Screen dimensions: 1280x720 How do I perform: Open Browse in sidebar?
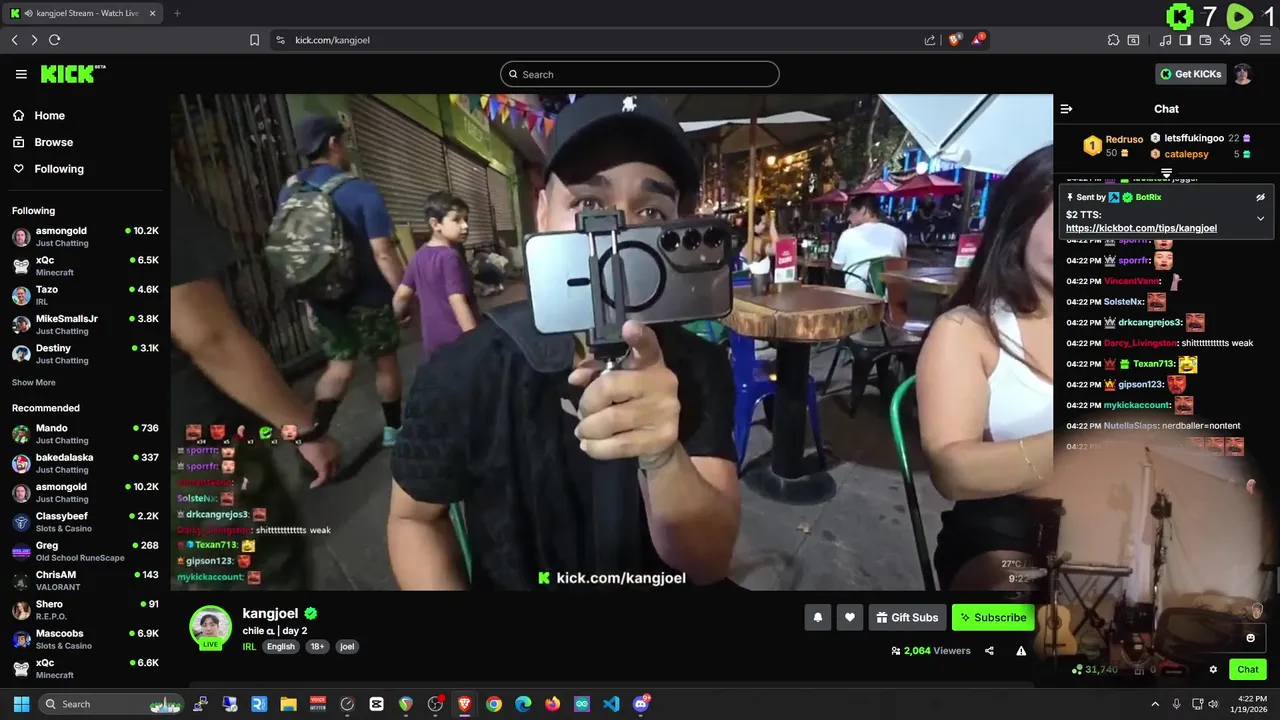tap(53, 142)
